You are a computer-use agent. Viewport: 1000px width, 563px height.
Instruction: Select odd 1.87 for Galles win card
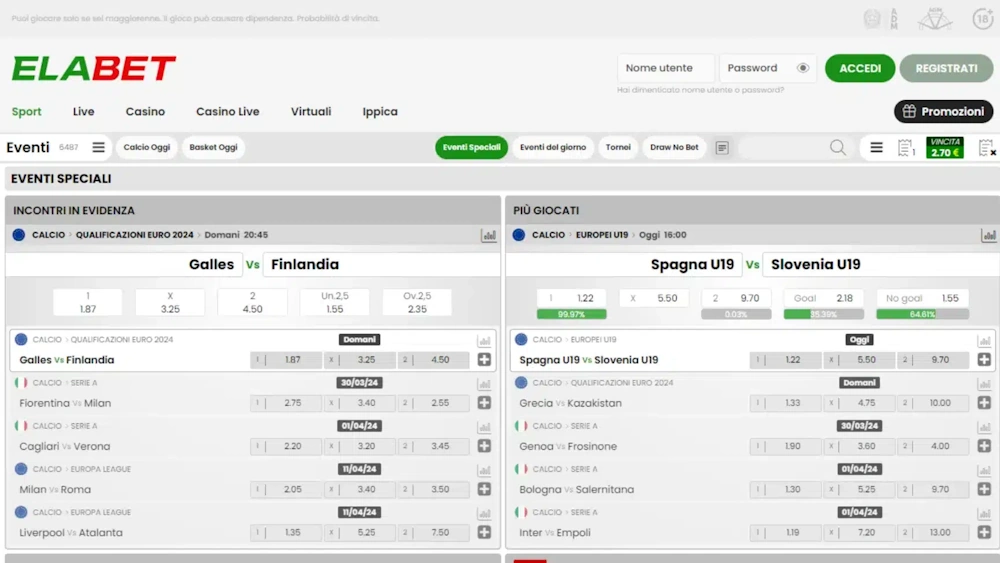(x=87, y=303)
